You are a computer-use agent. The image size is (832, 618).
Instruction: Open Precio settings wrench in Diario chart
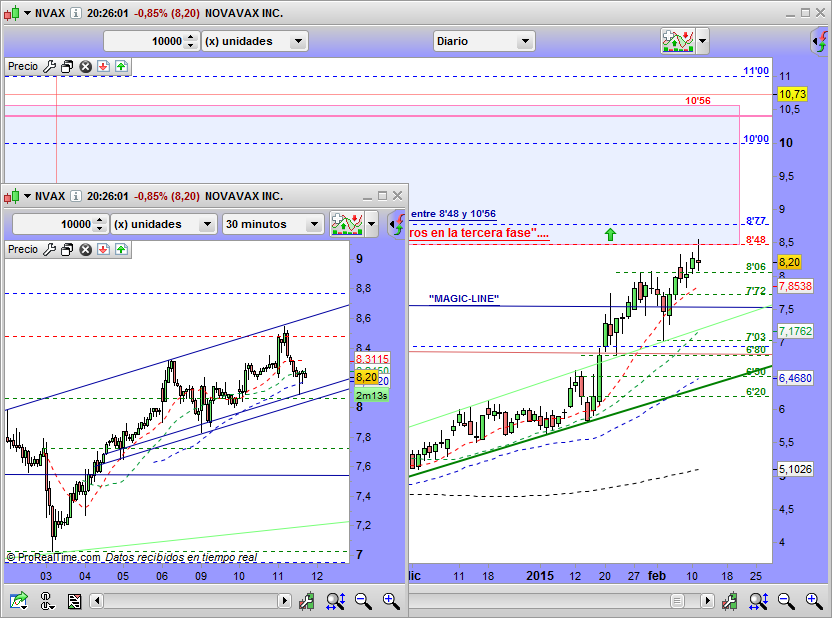coord(49,66)
